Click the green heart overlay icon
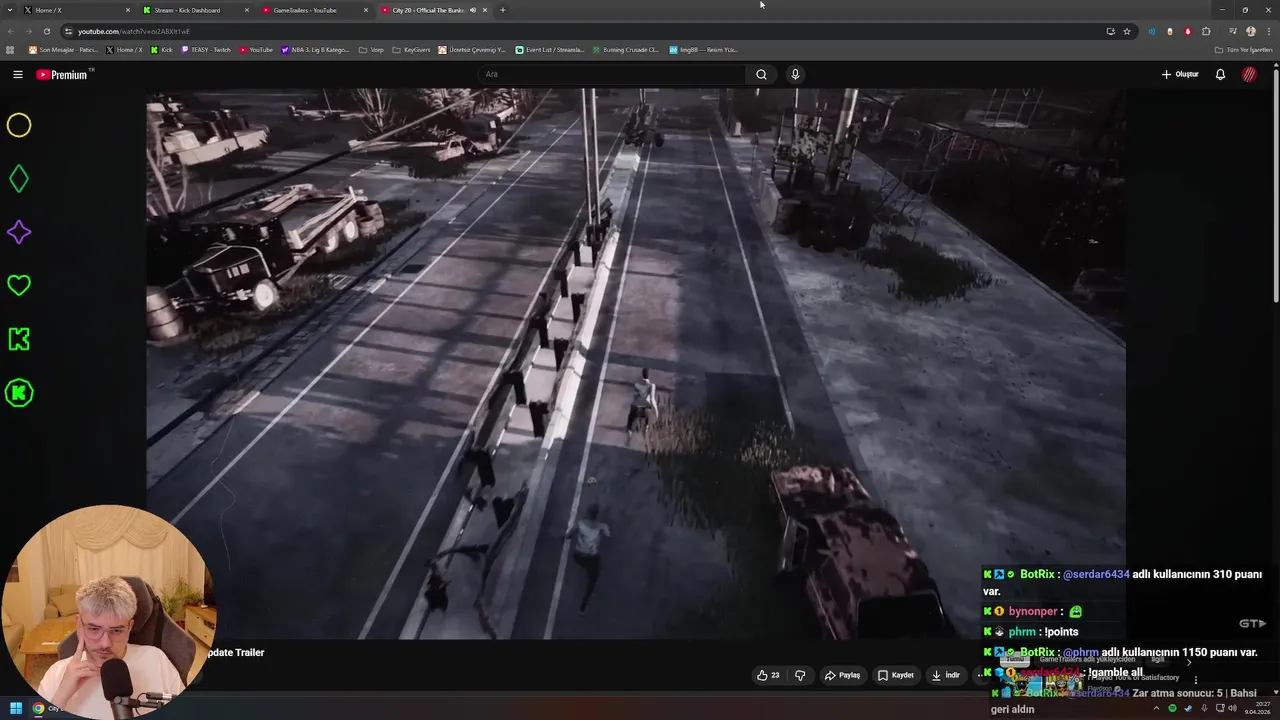Image resolution: width=1280 pixels, height=720 pixels. click(x=19, y=286)
